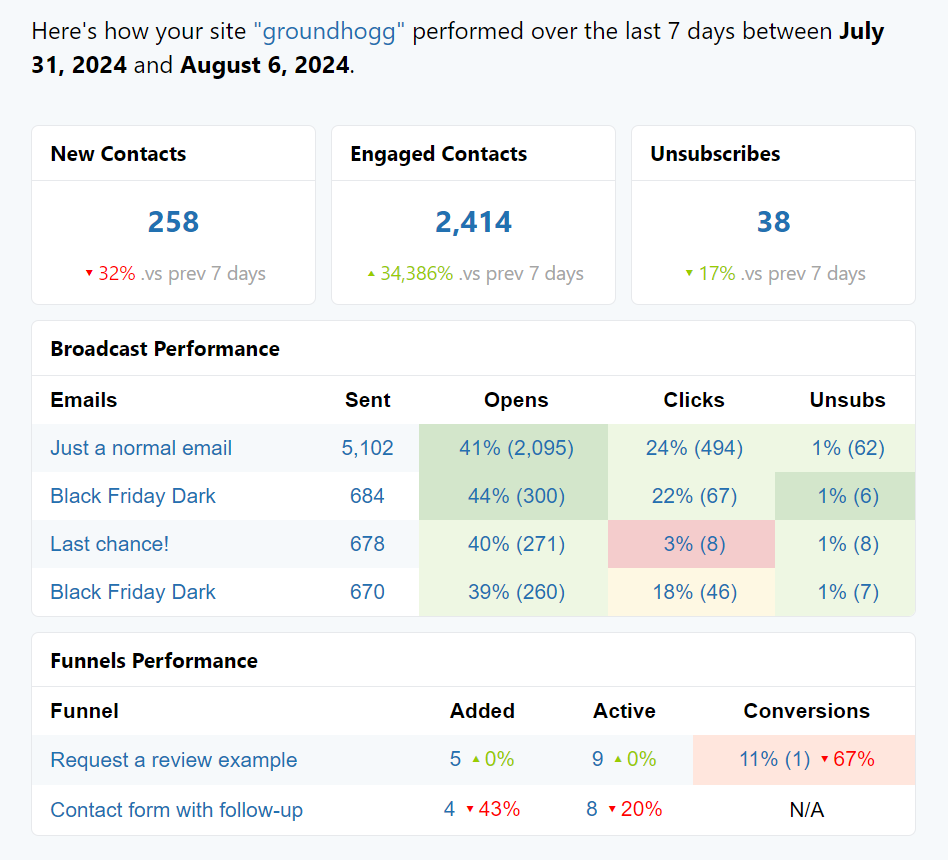Open the Black Friday Dark broadcast with 670 sent
The image size is (948, 860).
pyautogui.click(x=133, y=591)
